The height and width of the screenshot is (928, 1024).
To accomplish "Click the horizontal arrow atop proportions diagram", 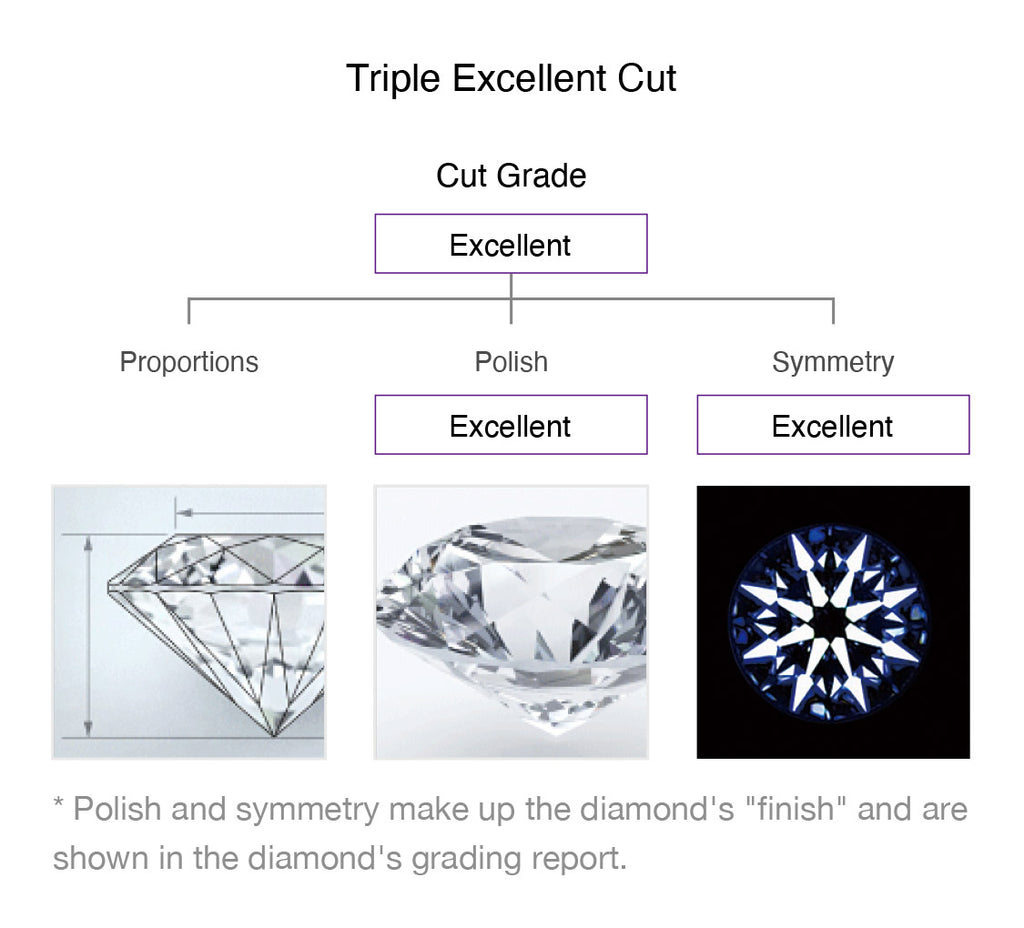I will click(250, 515).
